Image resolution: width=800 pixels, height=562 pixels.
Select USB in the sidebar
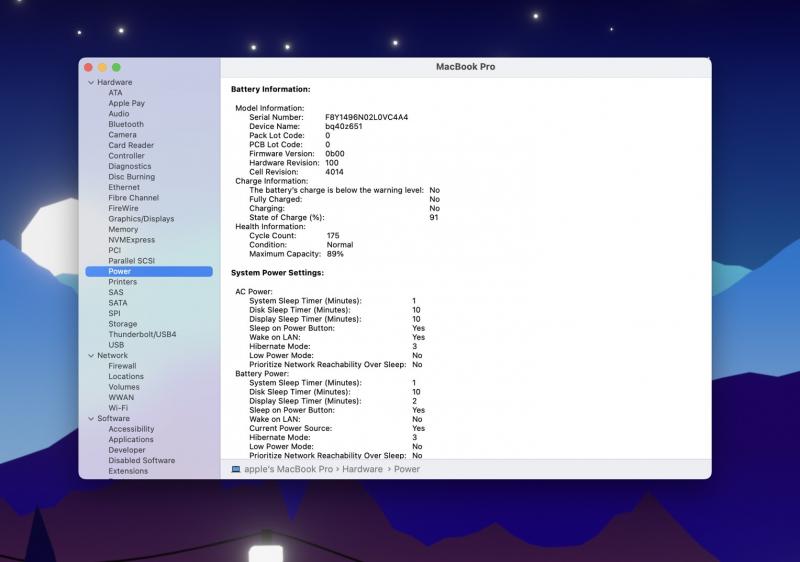click(x=116, y=345)
